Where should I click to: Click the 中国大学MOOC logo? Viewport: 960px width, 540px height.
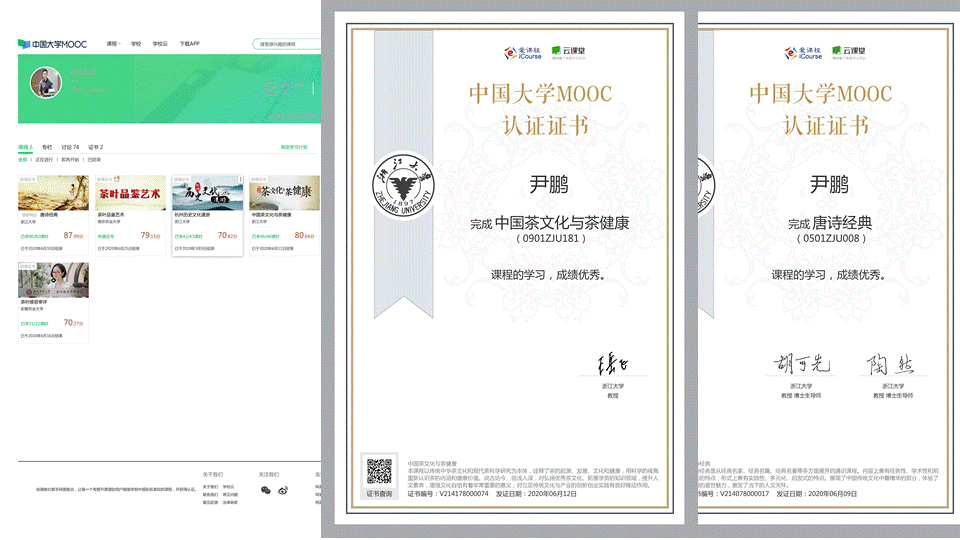[52, 44]
